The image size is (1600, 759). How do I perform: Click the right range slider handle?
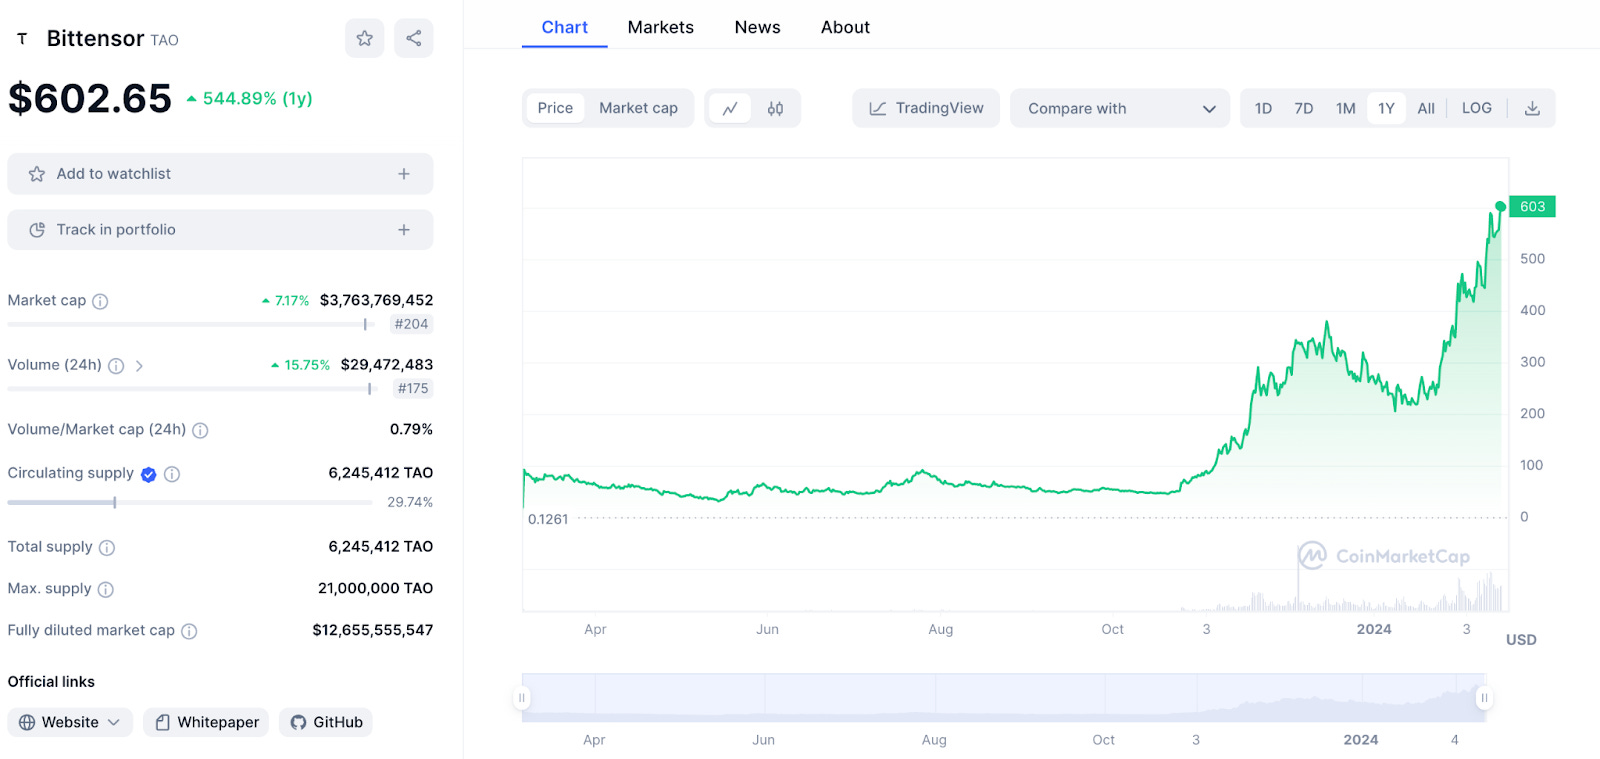tap(1484, 698)
